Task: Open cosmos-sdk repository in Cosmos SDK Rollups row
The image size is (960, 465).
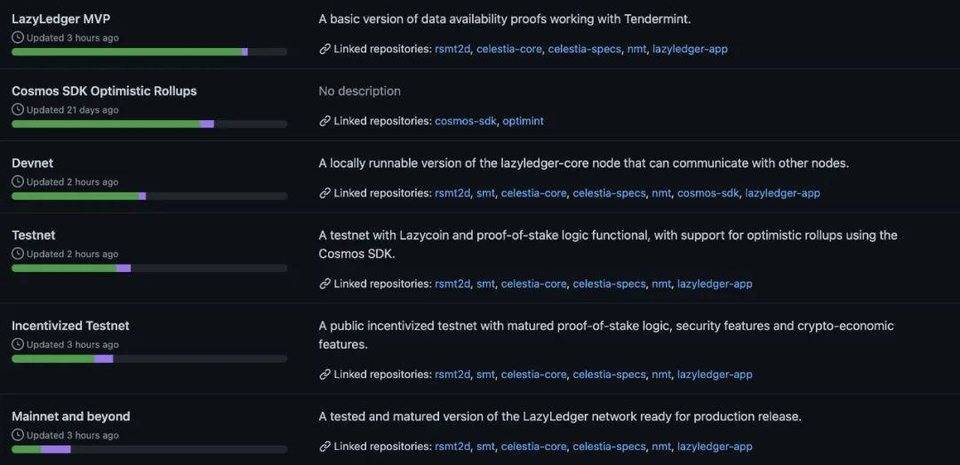Action: pos(465,121)
